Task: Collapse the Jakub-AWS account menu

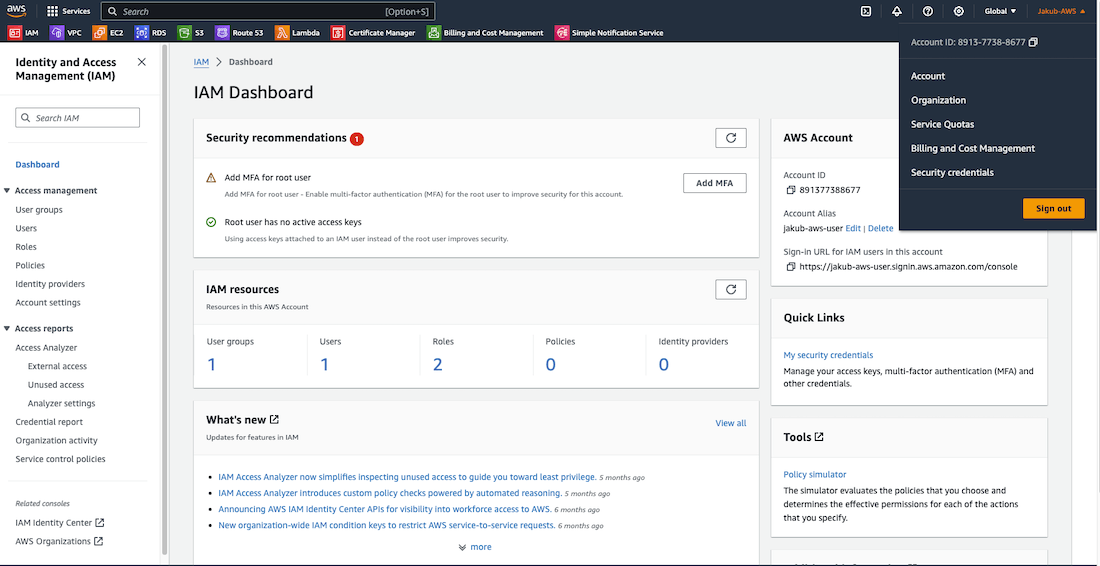Action: (x=1061, y=11)
